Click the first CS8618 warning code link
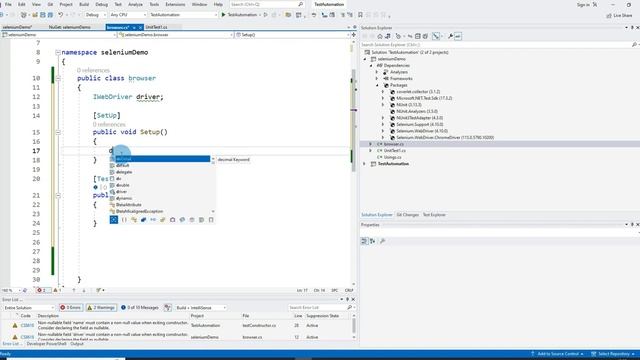The image size is (640, 360). (27, 325)
